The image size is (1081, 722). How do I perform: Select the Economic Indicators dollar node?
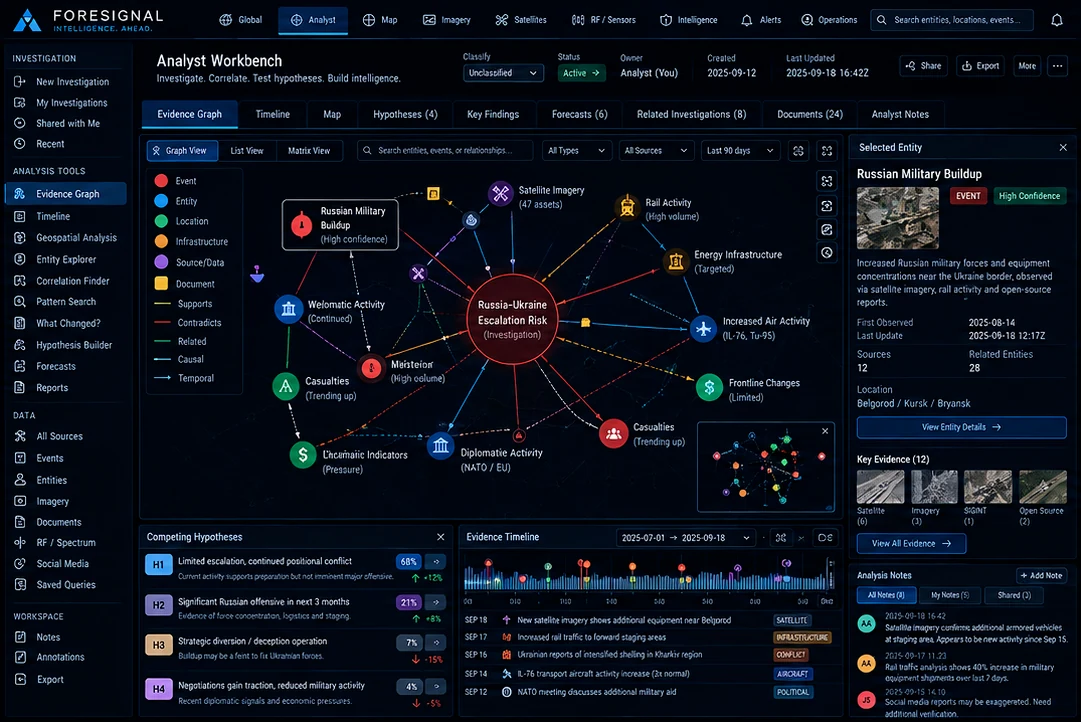click(303, 454)
